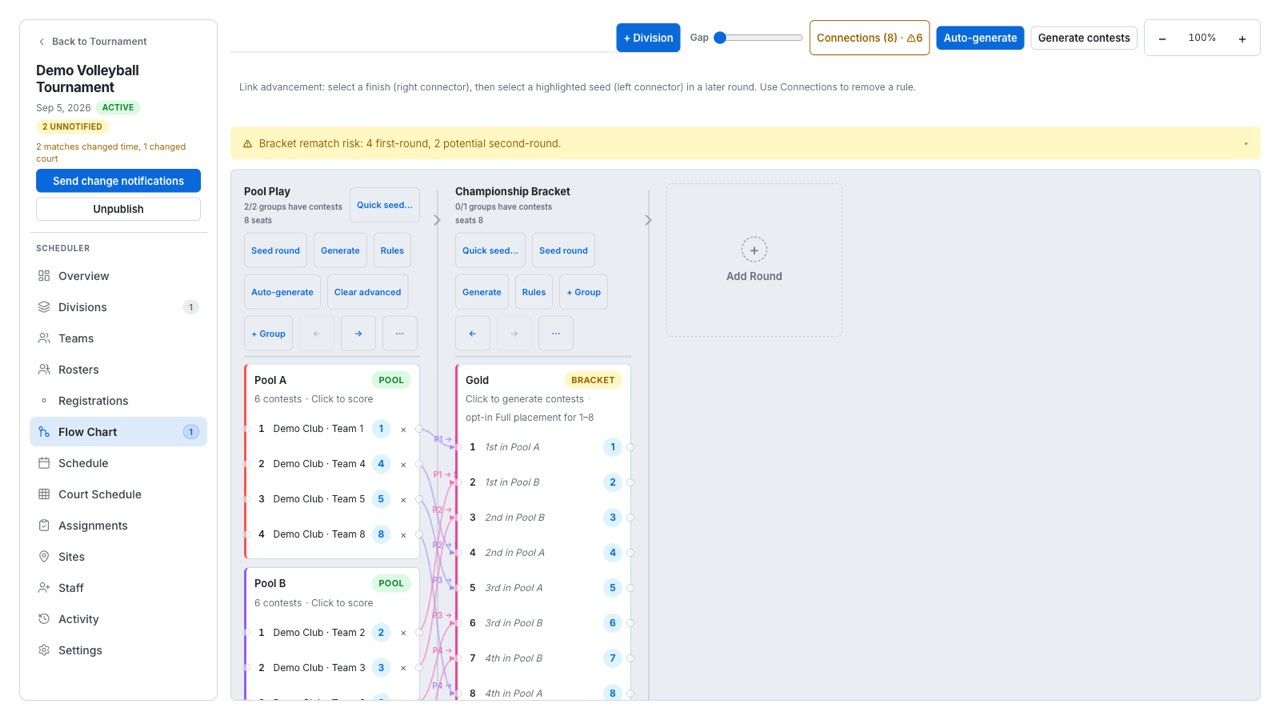Remove Demo Club Team 1 from Pool A

tap(403, 430)
